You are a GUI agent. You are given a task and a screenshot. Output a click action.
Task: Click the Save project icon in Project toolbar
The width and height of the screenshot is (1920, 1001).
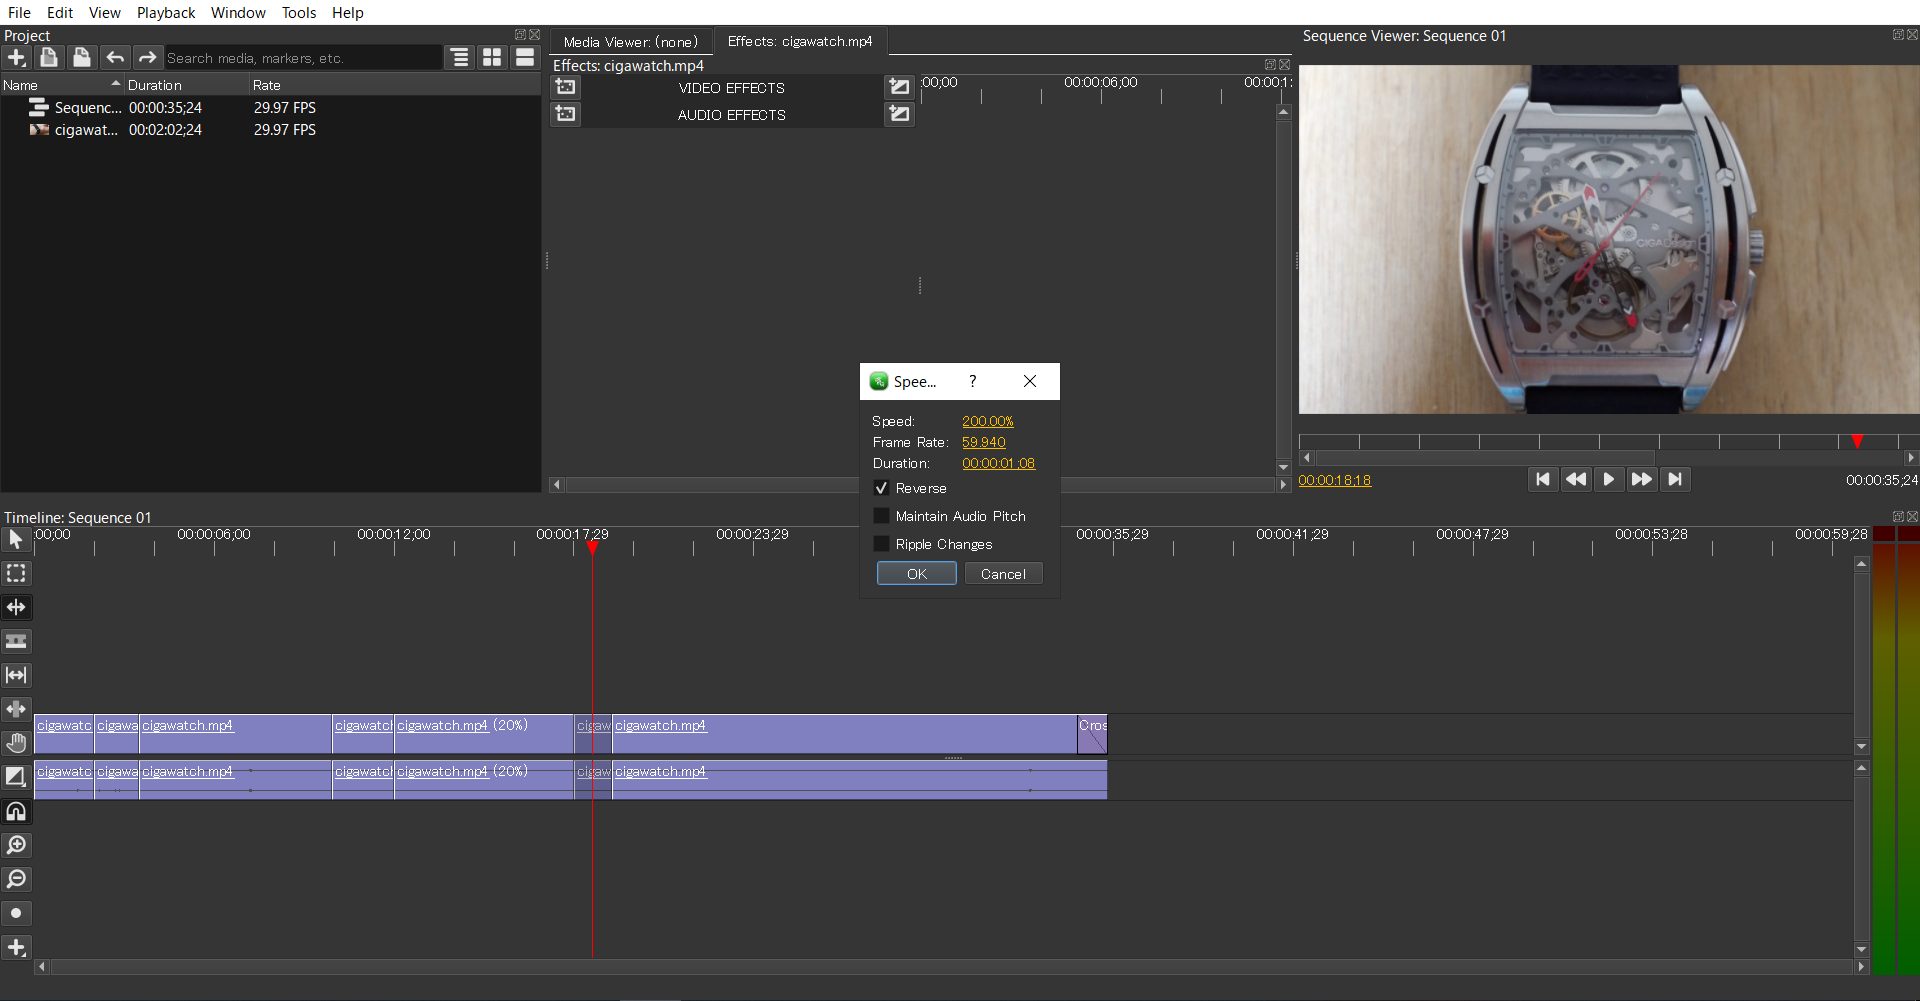tap(82, 58)
